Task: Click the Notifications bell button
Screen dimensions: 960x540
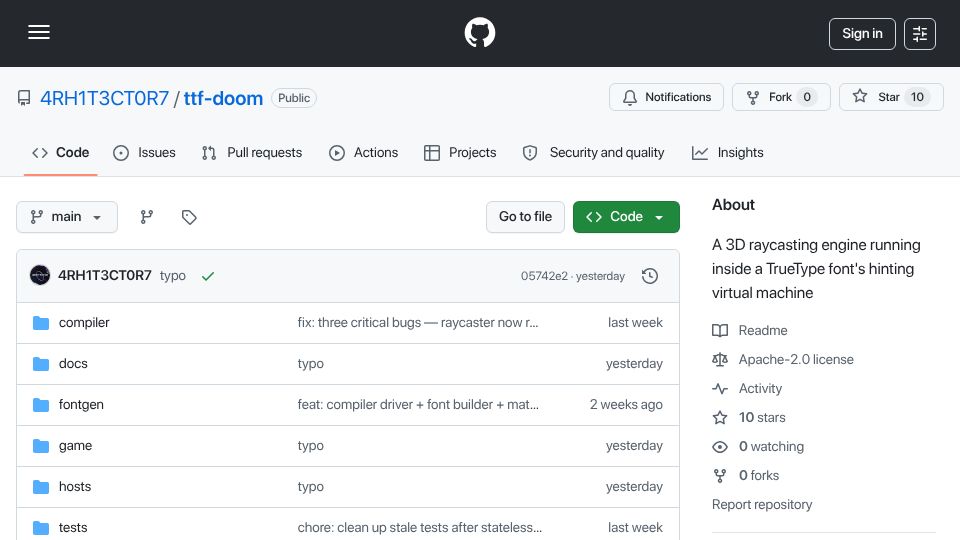Action: [x=666, y=97]
